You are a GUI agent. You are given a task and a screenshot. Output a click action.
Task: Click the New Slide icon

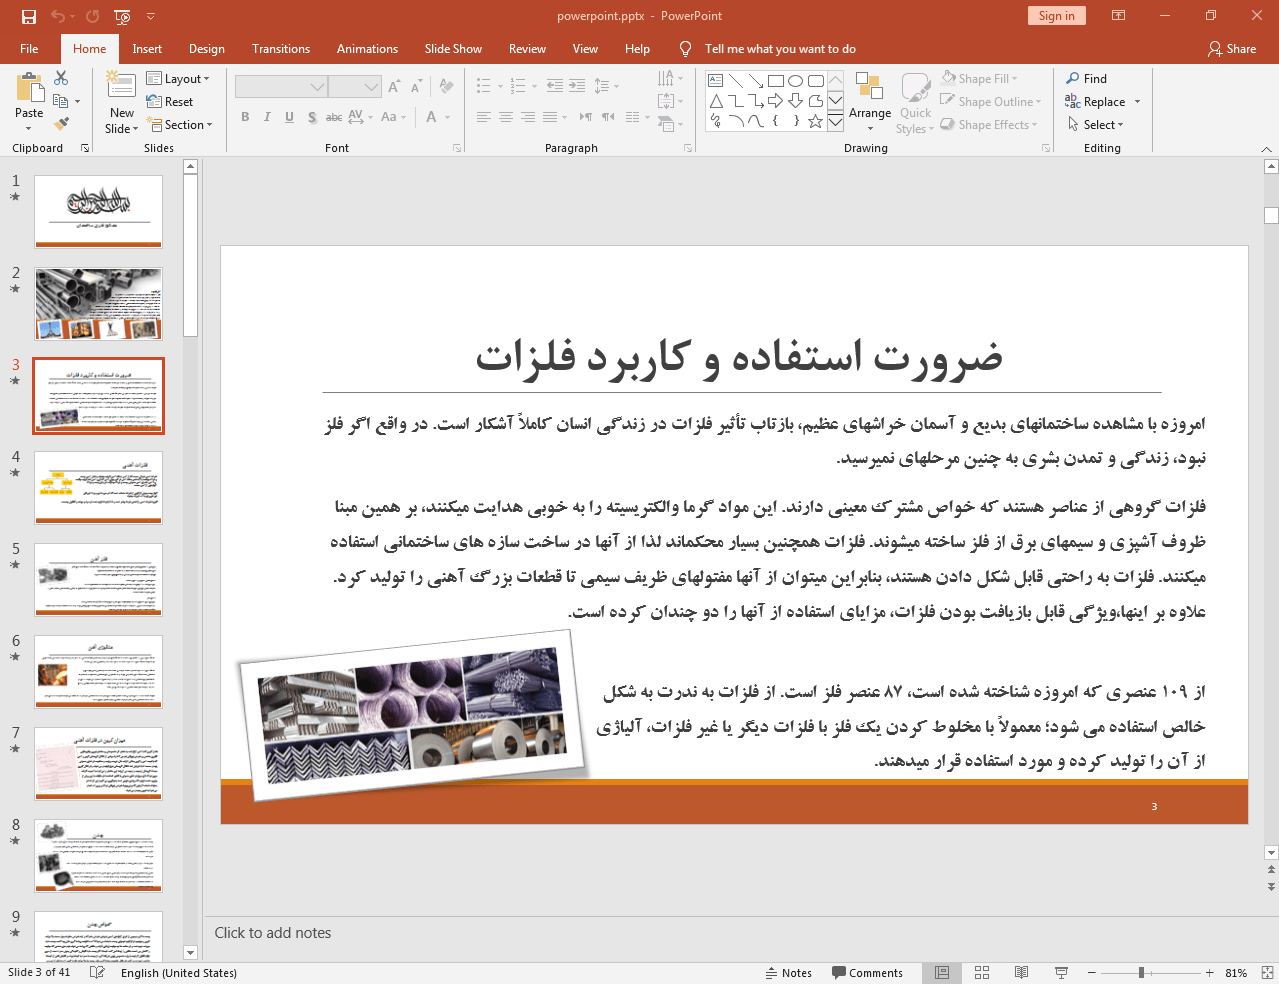[x=121, y=88]
